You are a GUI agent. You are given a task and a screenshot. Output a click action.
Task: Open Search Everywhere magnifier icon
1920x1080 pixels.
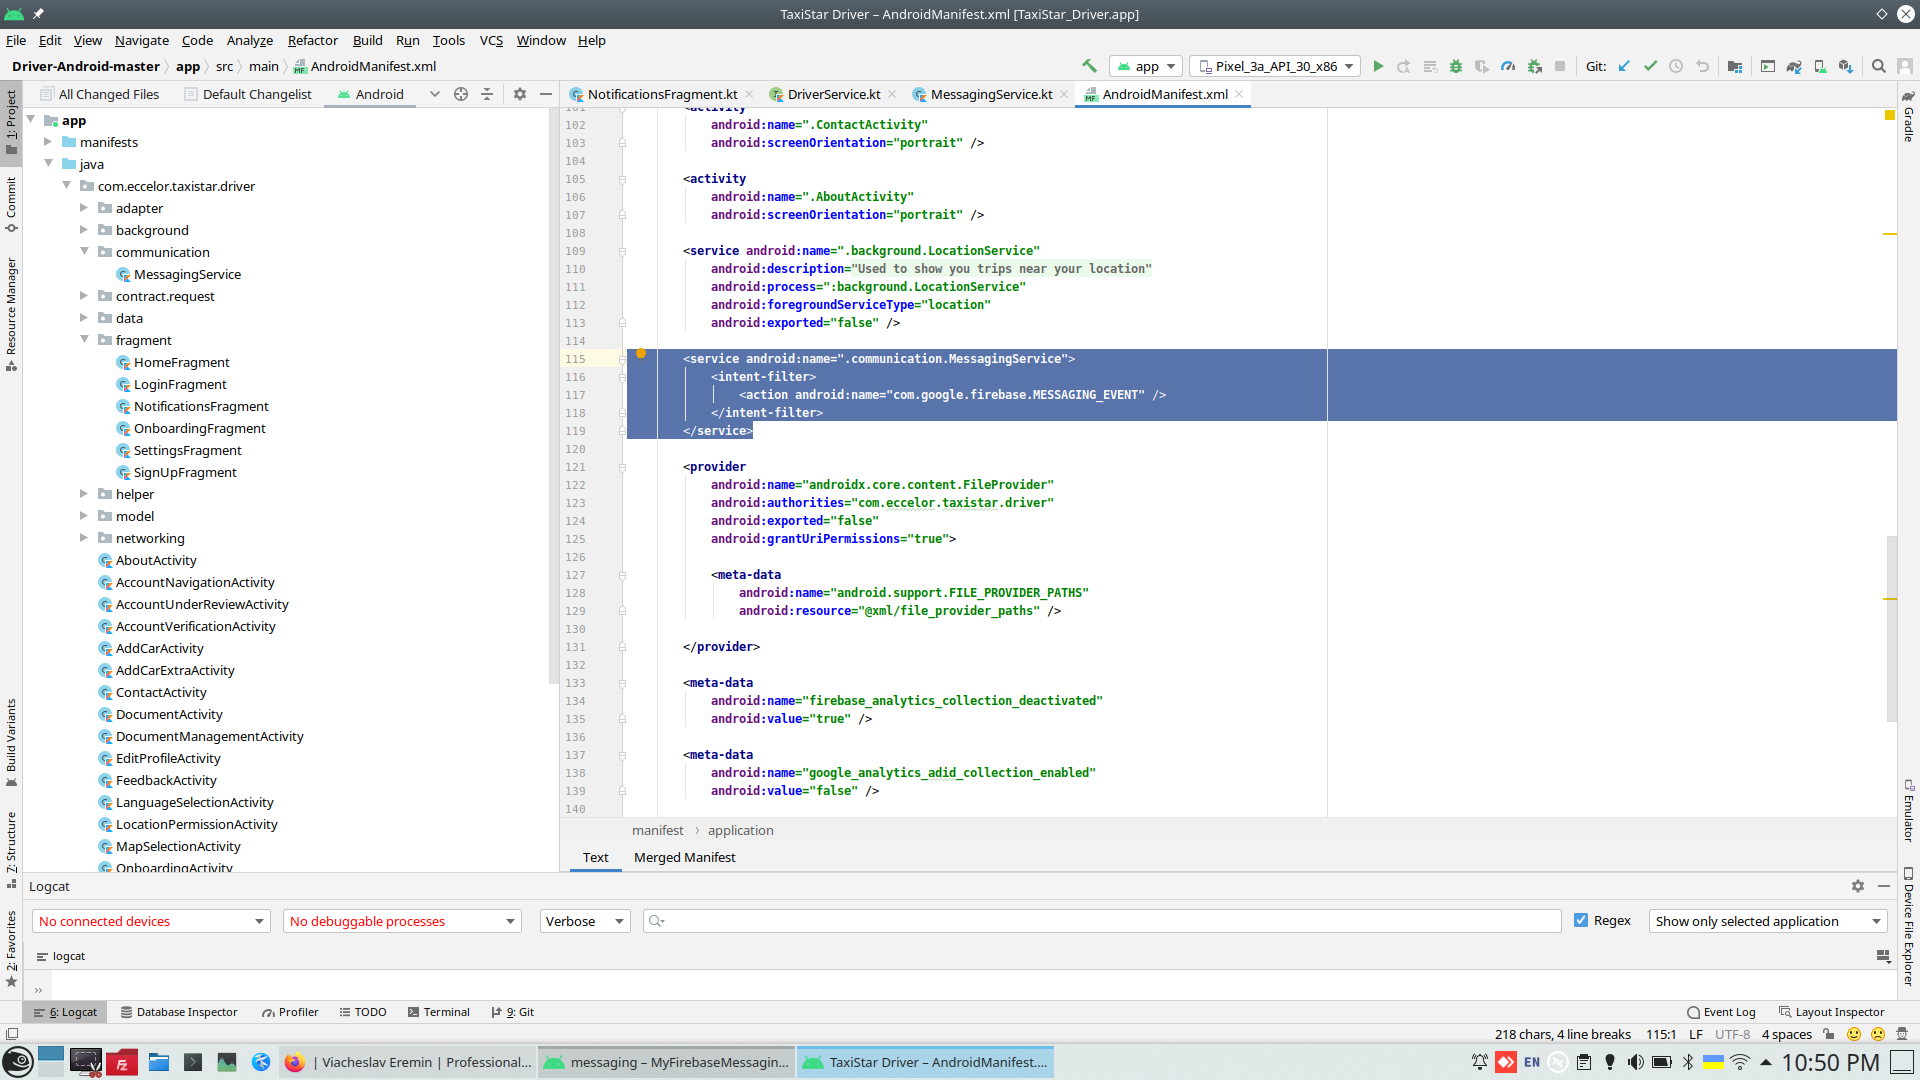[x=1879, y=67]
